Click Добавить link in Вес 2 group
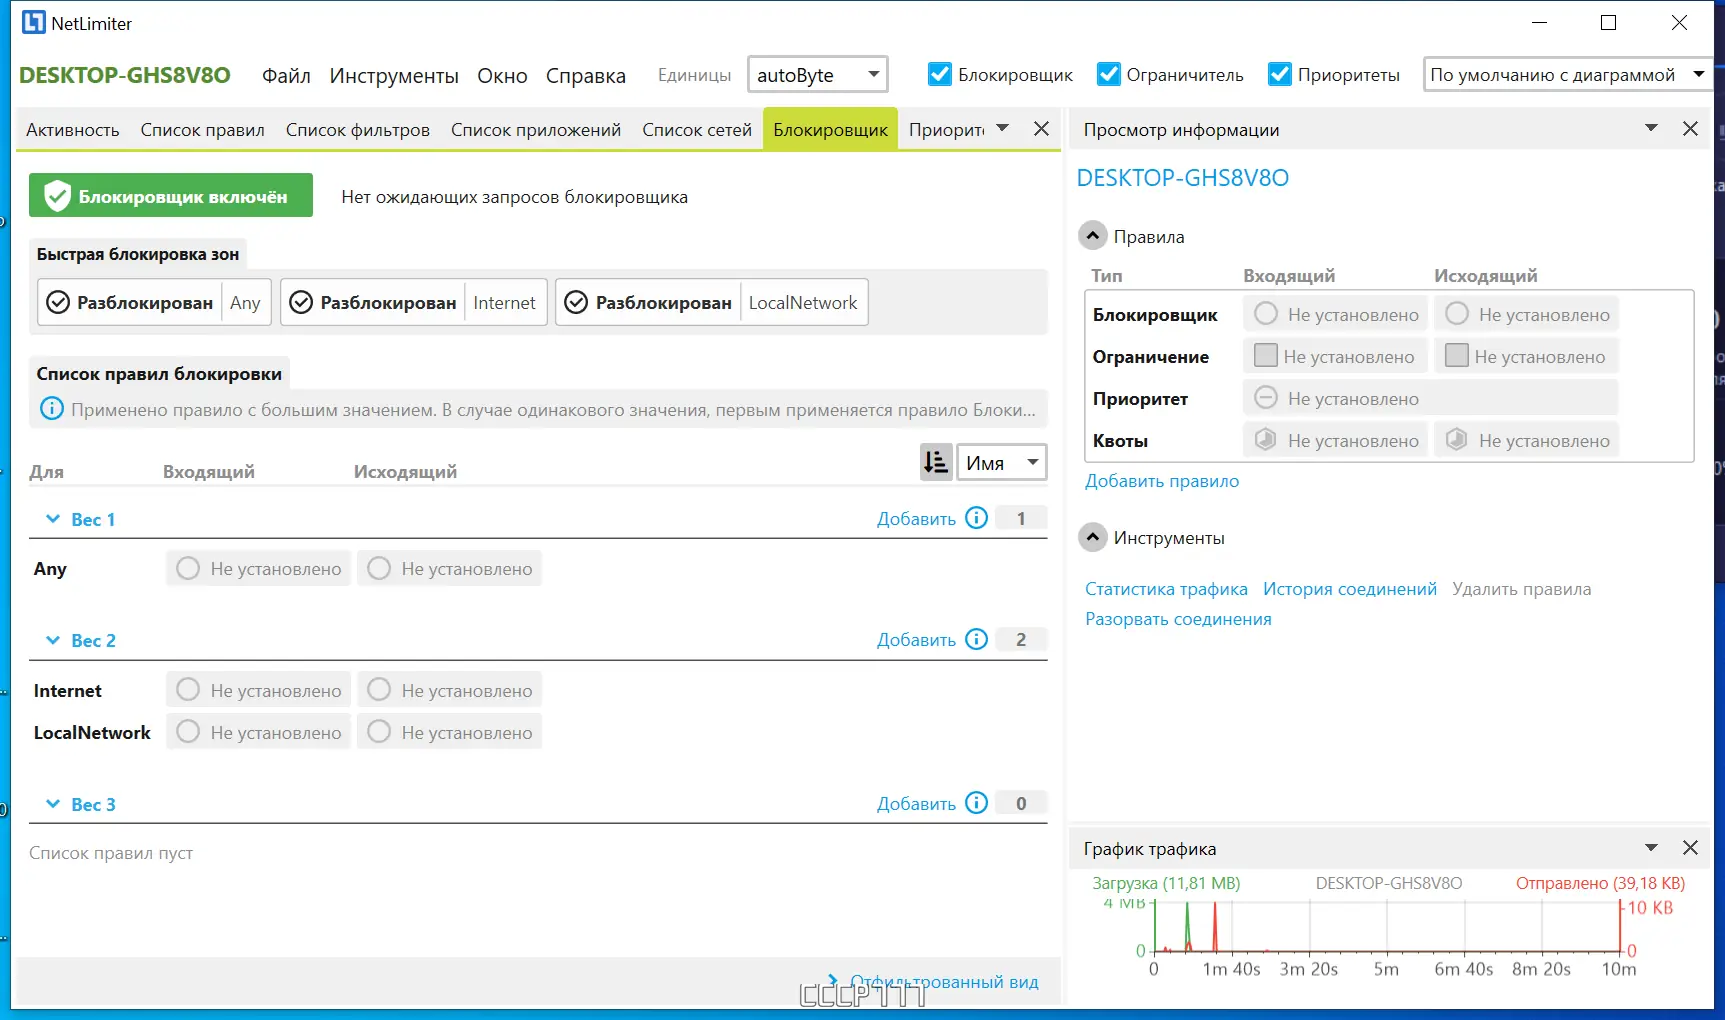1725x1020 pixels. click(916, 640)
